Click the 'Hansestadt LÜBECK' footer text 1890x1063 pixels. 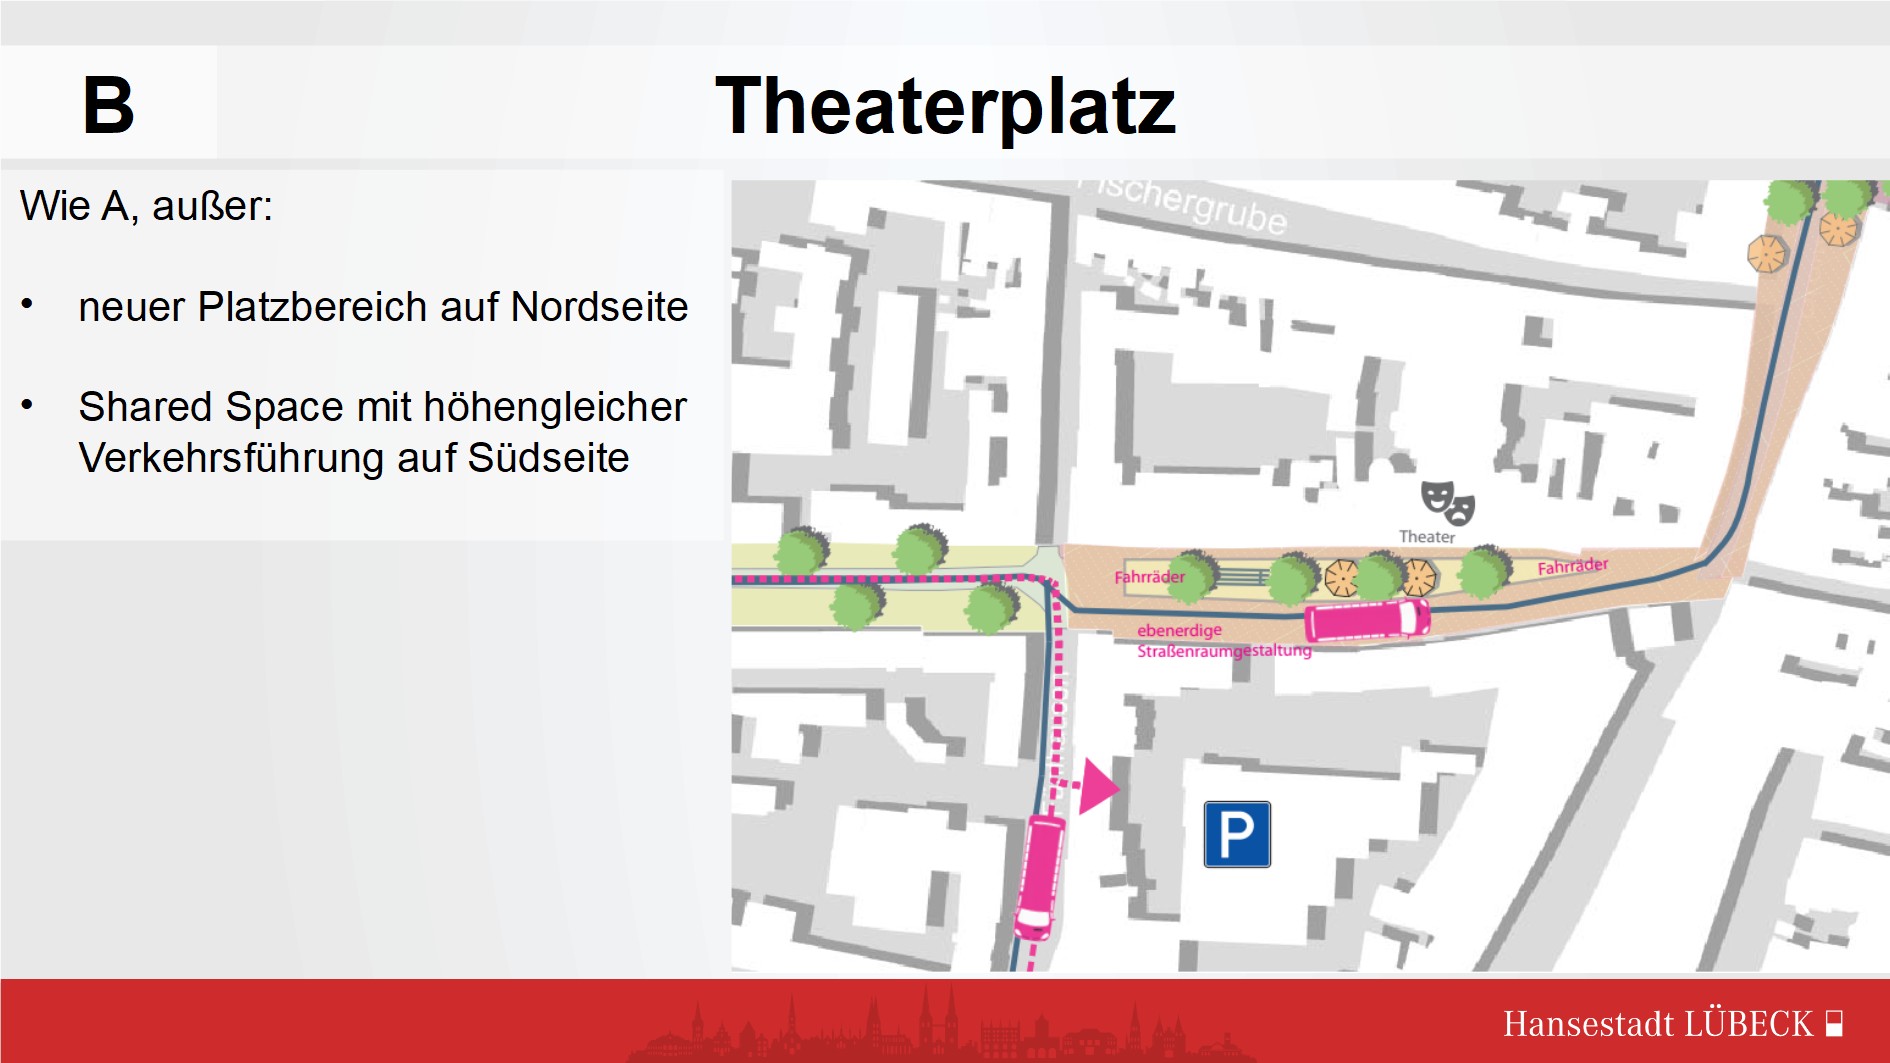(x=1657, y=1024)
